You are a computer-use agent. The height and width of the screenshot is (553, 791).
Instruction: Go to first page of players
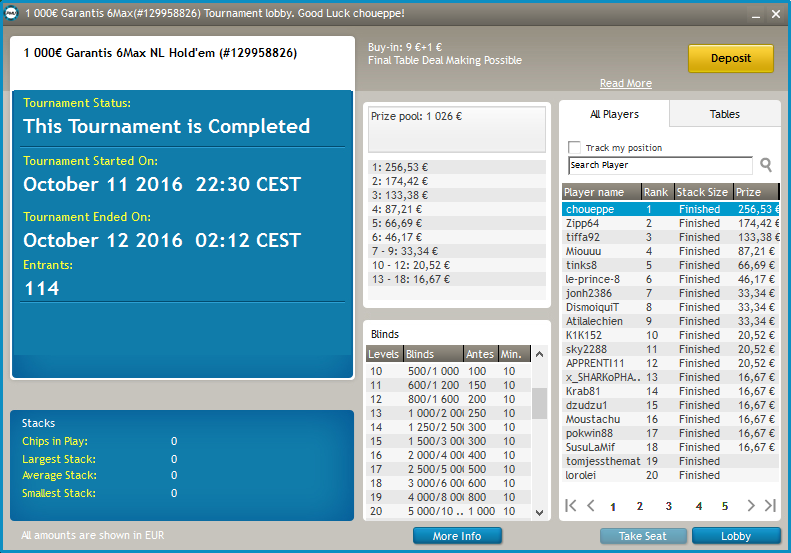(x=571, y=506)
